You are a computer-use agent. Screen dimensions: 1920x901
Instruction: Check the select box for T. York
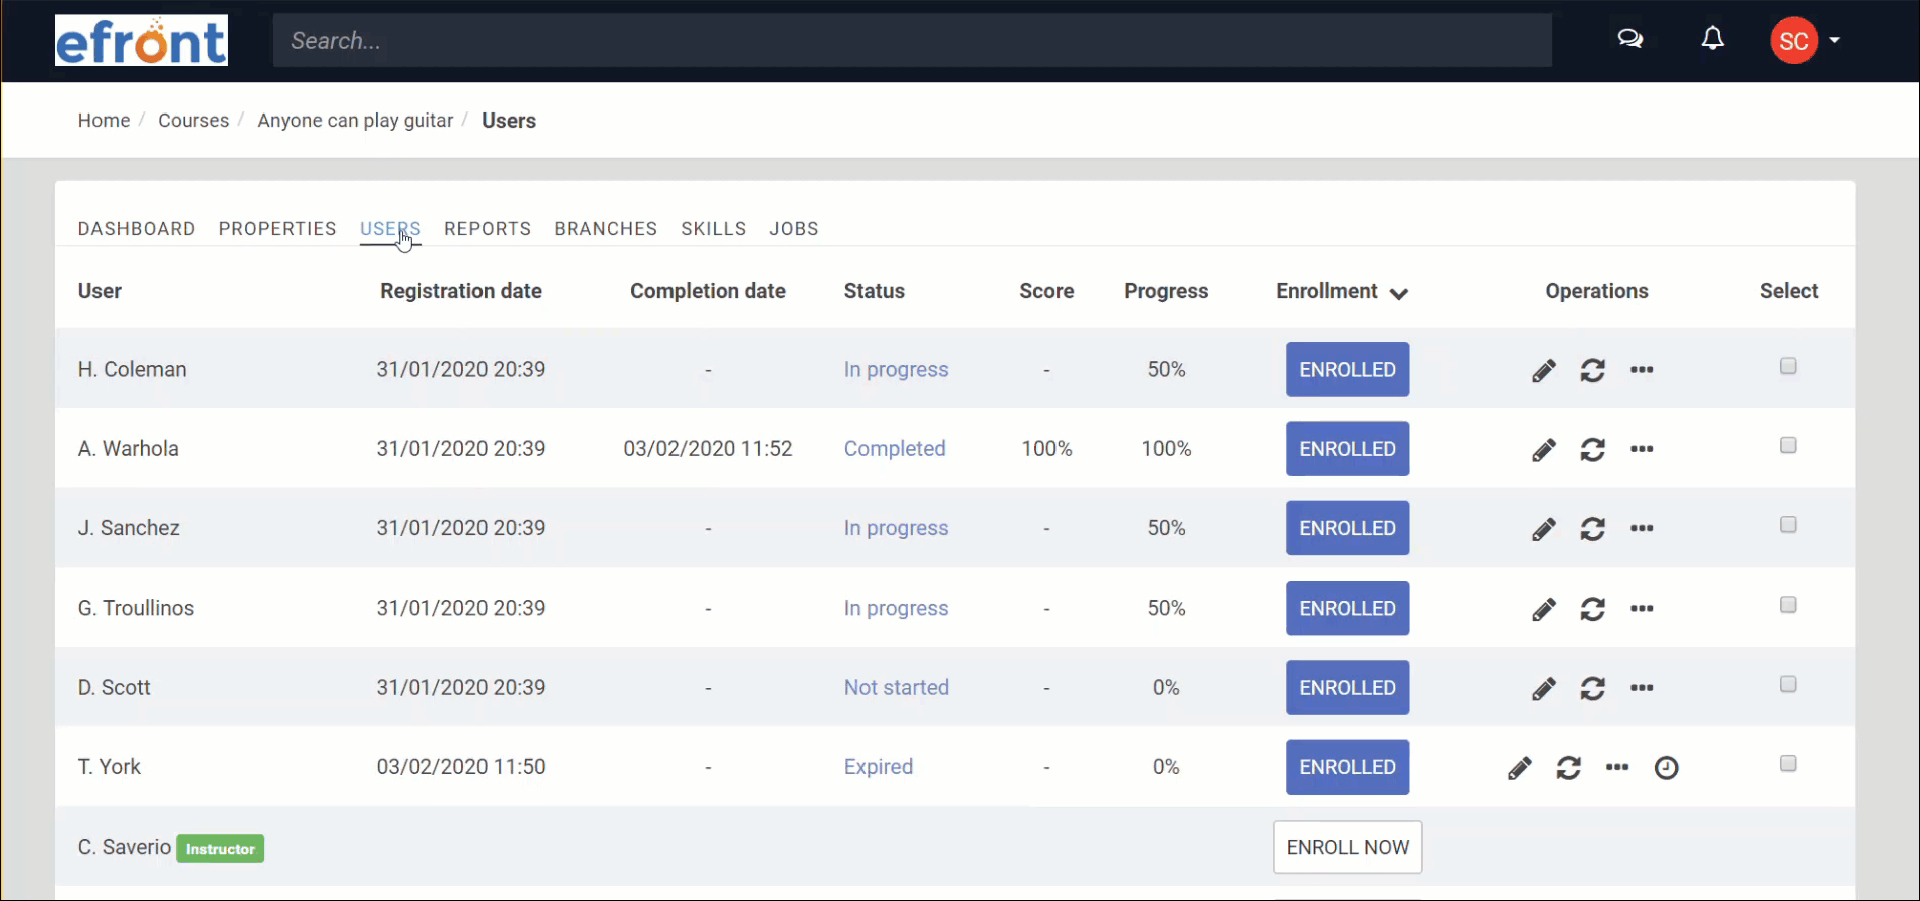pos(1788,763)
